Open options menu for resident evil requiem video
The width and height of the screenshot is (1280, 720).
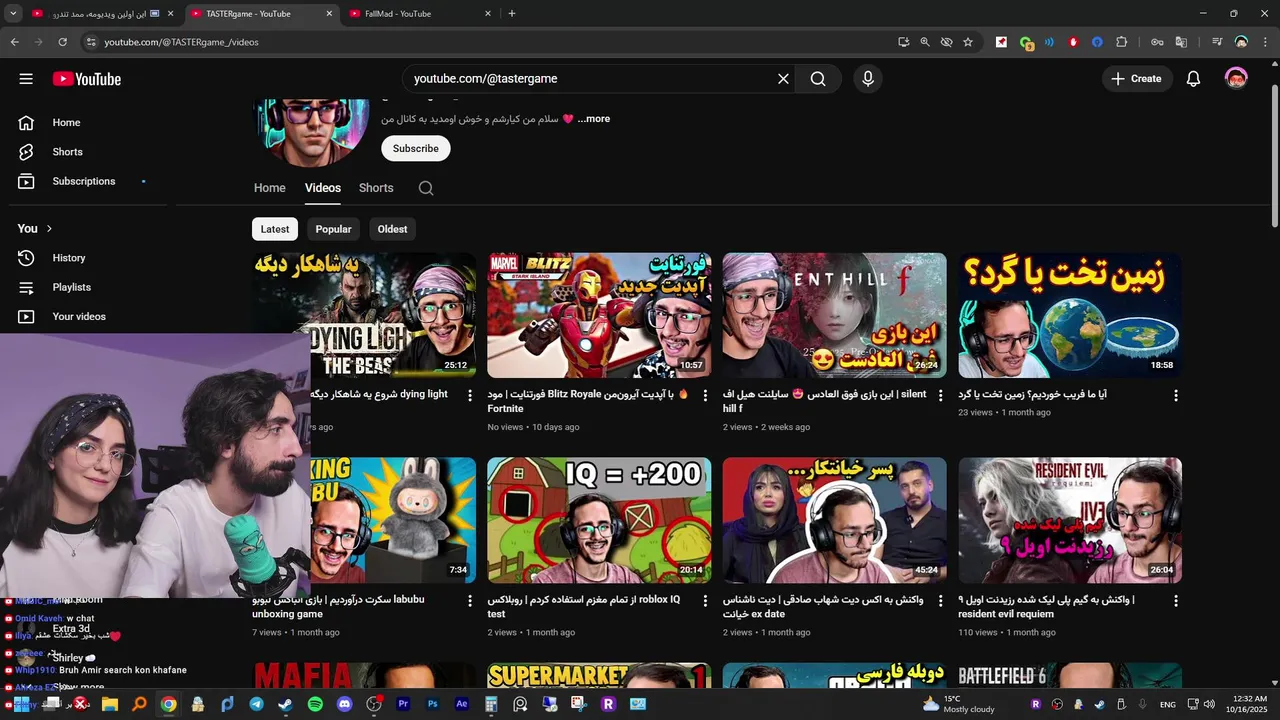click(1176, 602)
